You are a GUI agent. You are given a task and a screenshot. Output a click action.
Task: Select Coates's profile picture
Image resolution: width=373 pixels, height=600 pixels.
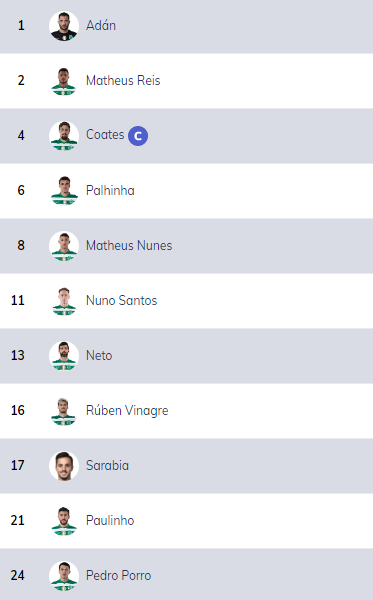[64, 136]
